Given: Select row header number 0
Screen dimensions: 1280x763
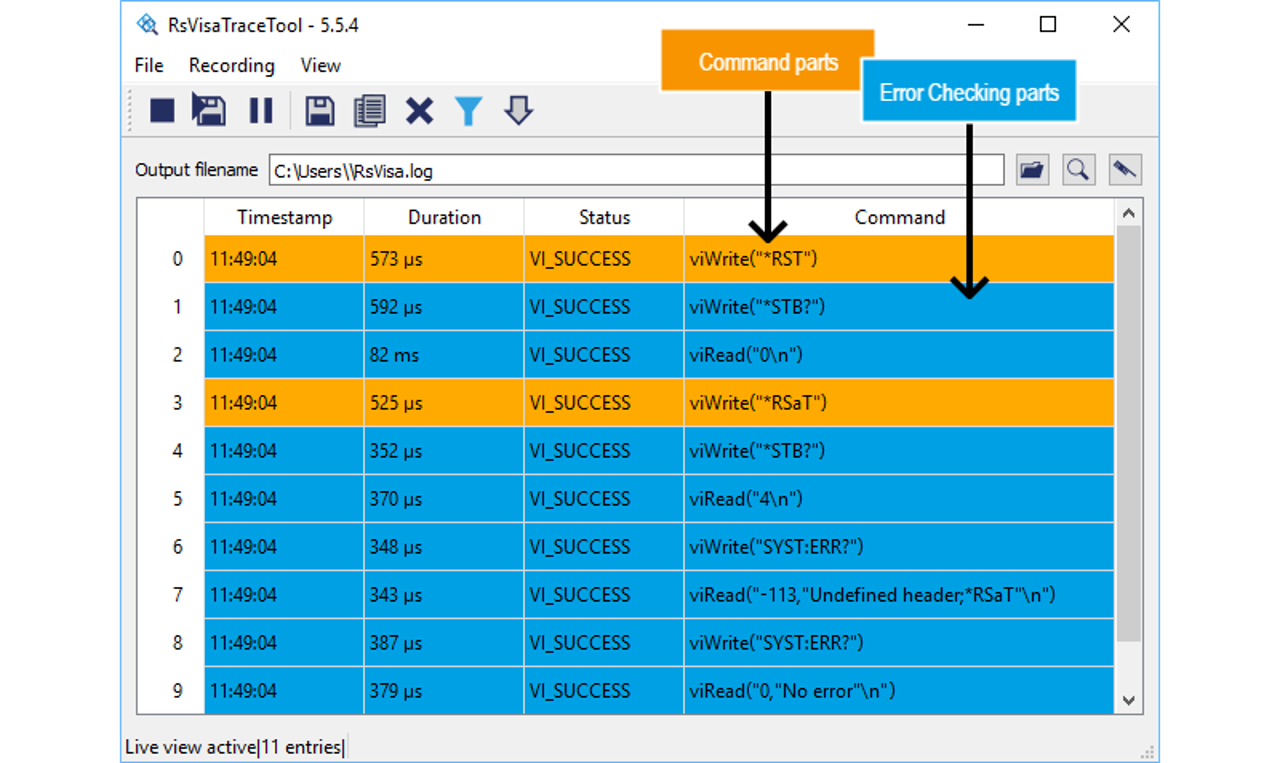Looking at the screenshot, I should 171,259.
